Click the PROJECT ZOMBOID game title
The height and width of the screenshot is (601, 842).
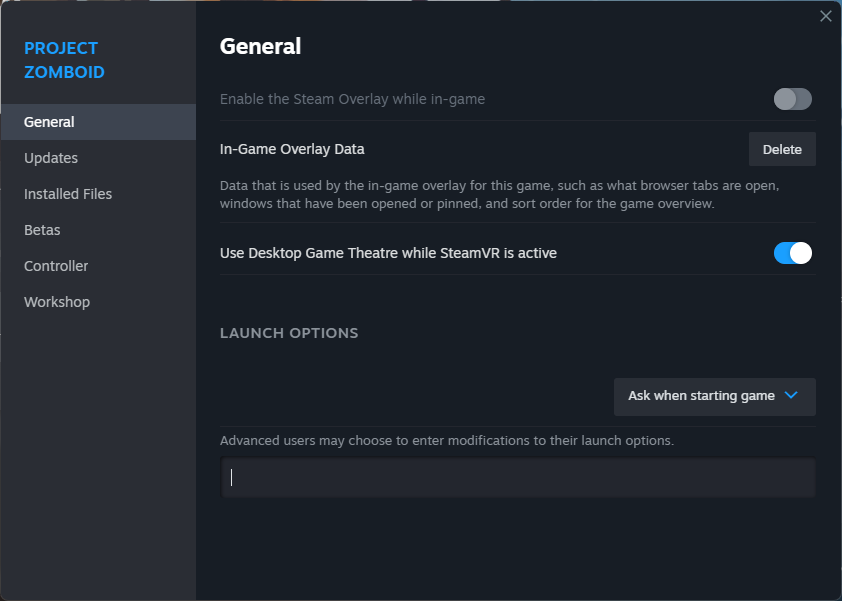tap(64, 60)
